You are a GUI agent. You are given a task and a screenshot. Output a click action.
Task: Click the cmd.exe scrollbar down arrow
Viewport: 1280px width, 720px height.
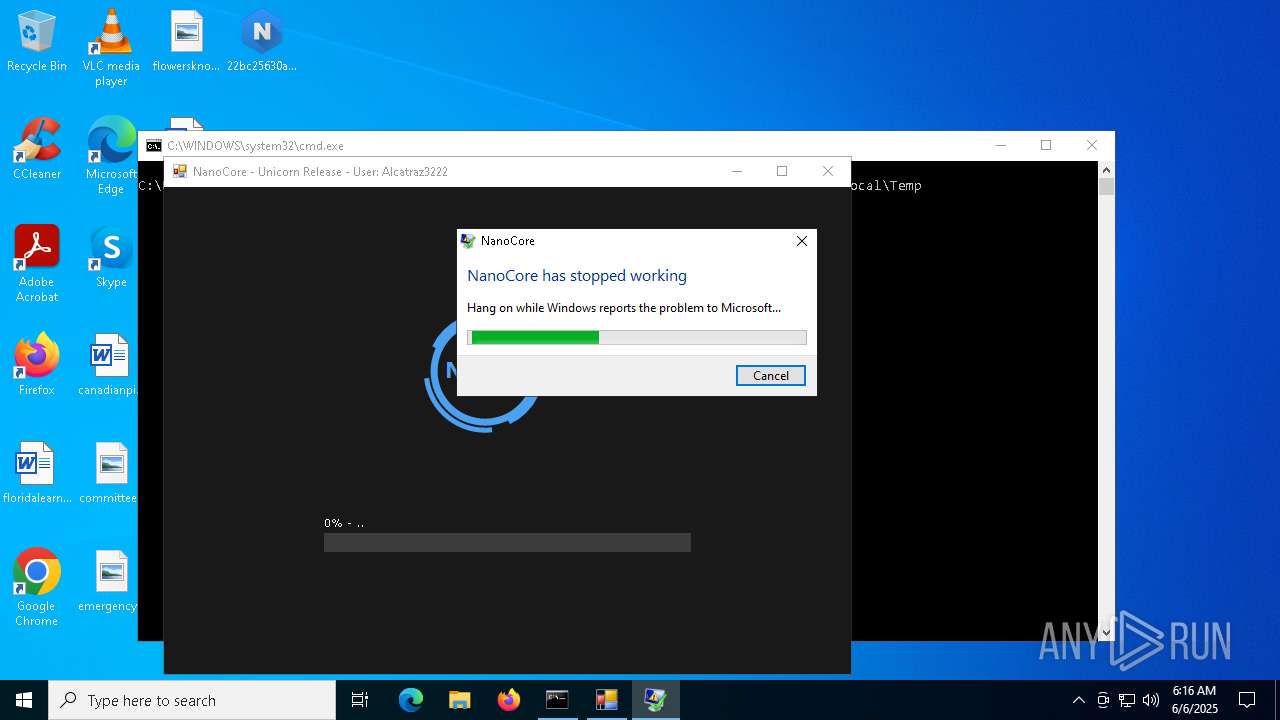(1106, 632)
